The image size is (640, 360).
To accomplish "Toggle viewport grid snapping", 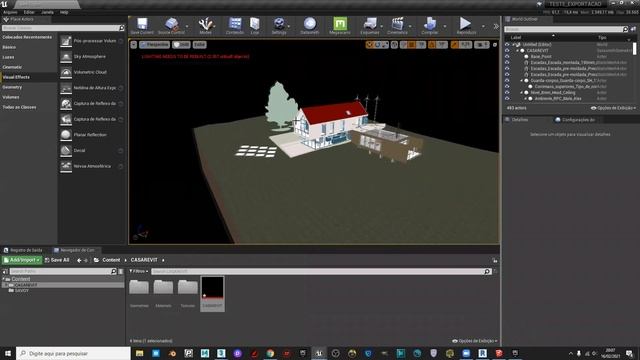I will [412, 45].
